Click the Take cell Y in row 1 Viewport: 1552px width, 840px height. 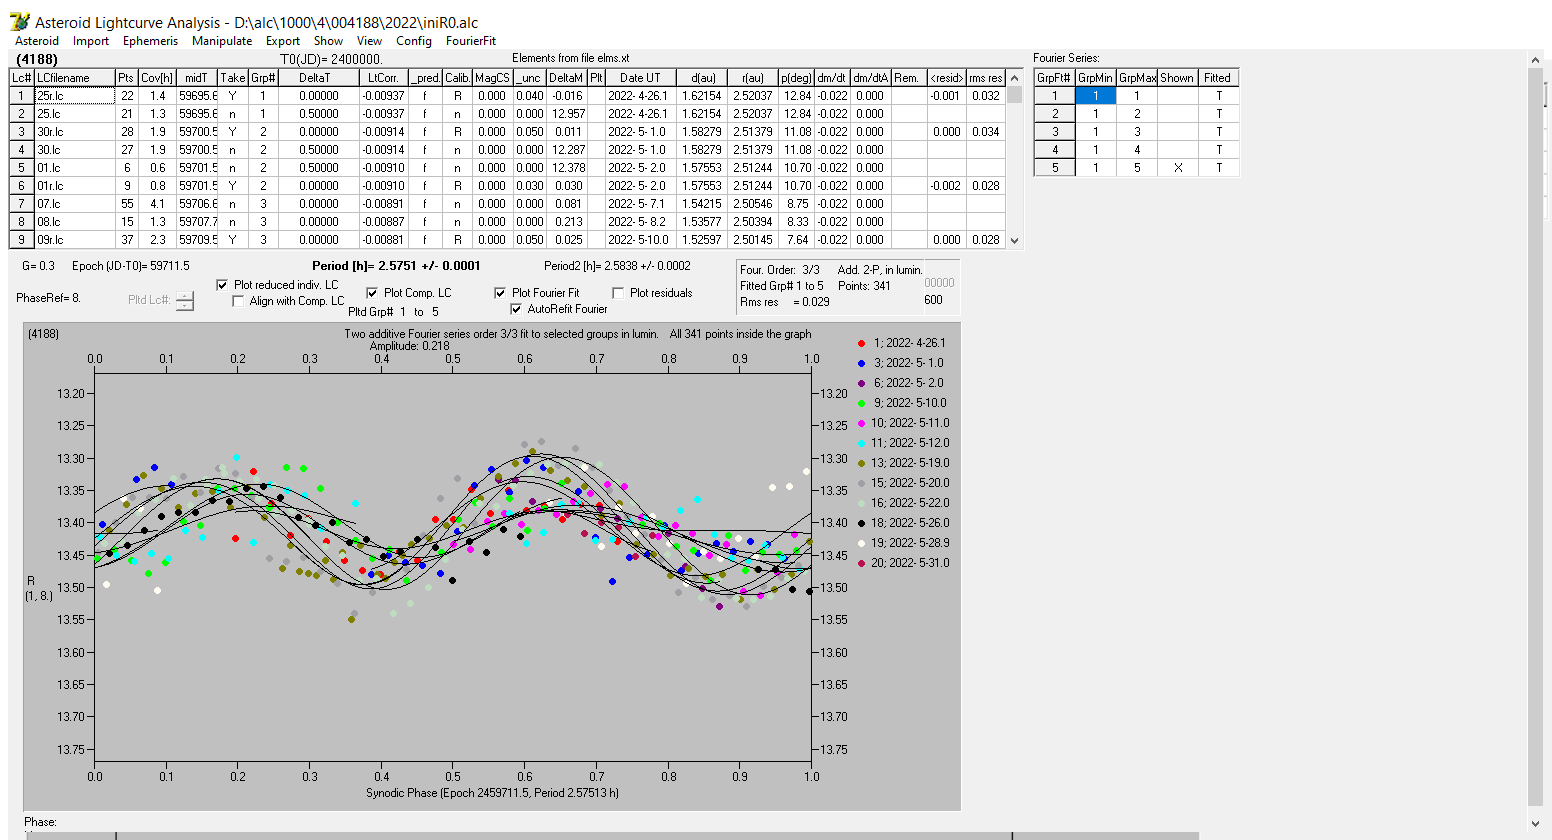tap(232, 96)
